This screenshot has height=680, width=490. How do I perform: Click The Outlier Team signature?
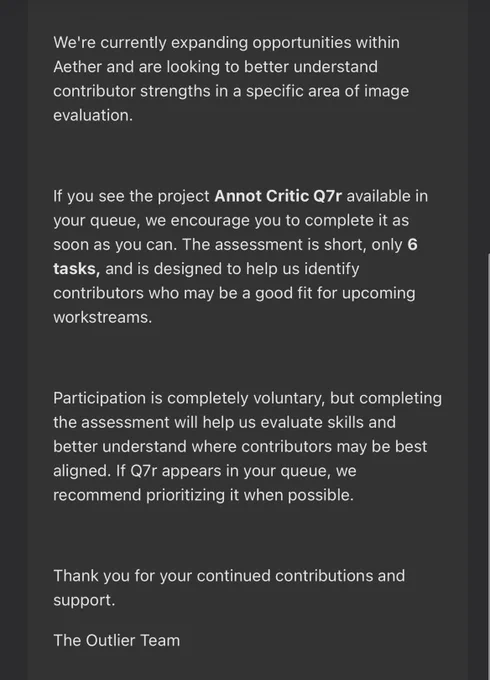(x=116, y=640)
